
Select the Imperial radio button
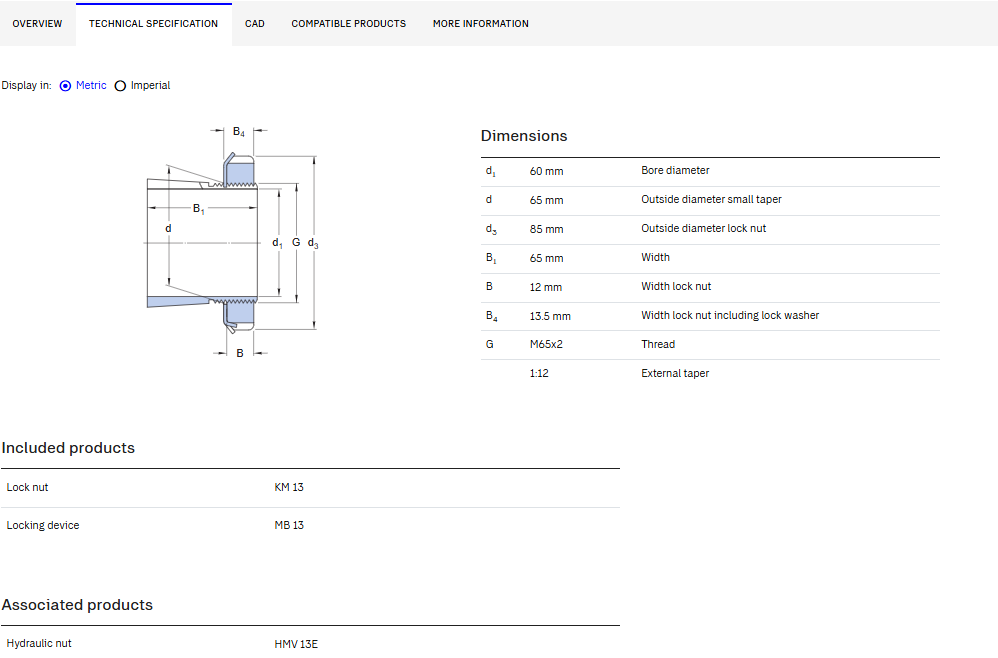pyautogui.click(x=120, y=85)
